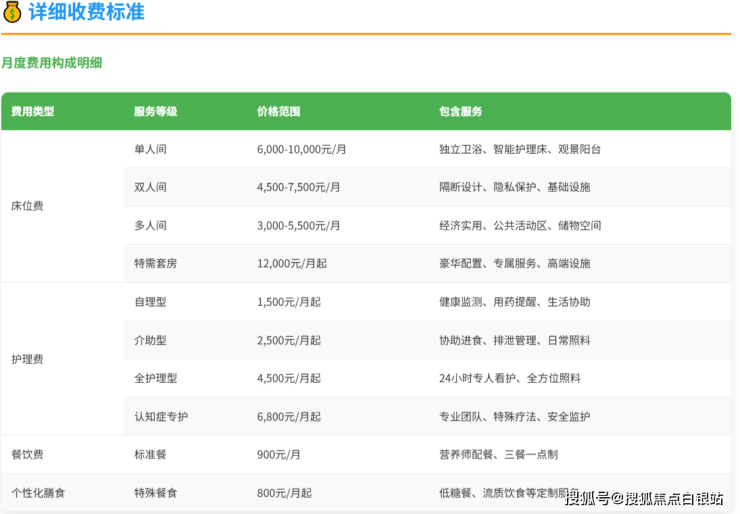Click the 搜狐号@搜狐焦点白银站 watermark
This screenshot has height=514, width=740.
tap(644, 498)
